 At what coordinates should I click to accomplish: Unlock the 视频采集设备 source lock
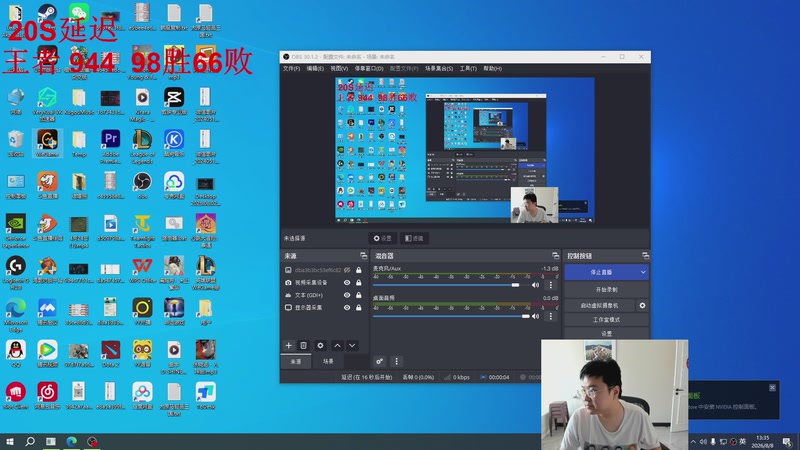[359, 282]
